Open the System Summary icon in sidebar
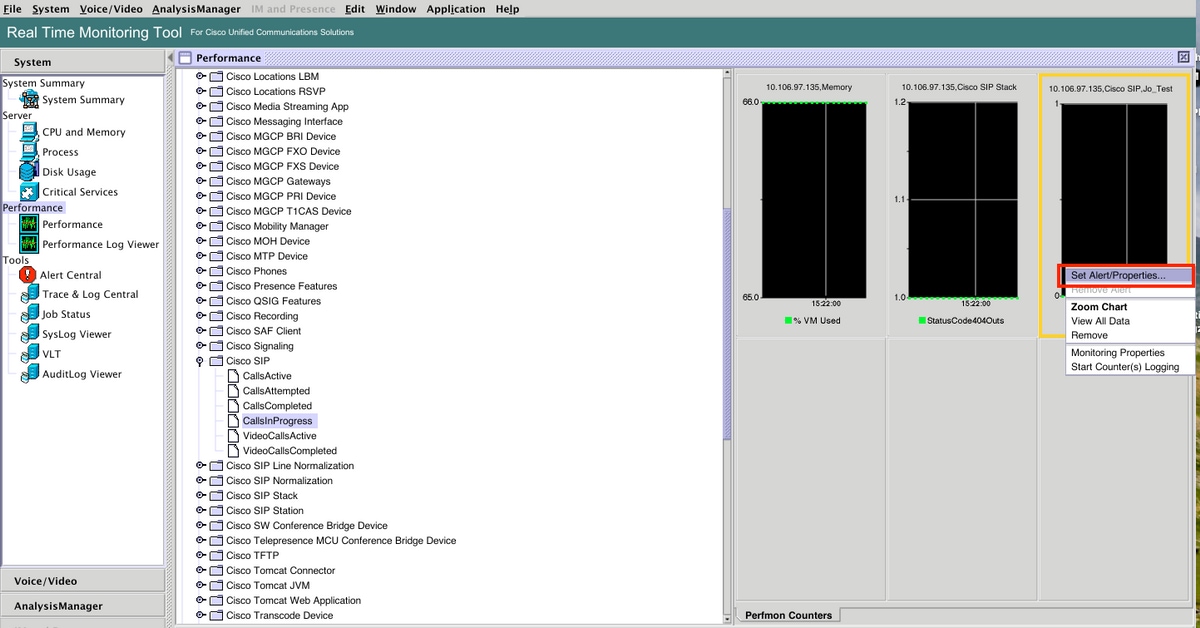Image resolution: width=1200 pixels, height=628 pixels. coord(29,99)
